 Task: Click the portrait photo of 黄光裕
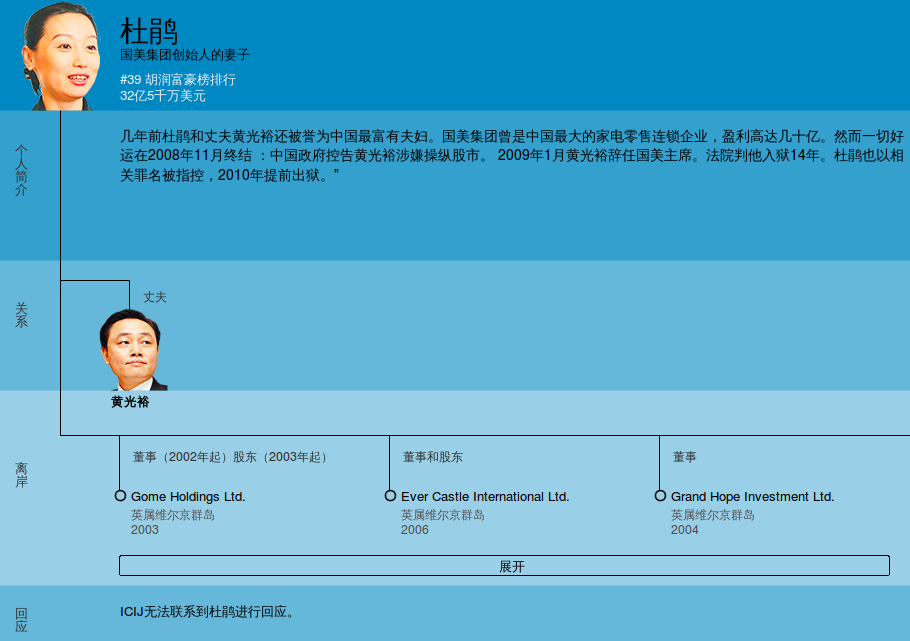point(131,350)
